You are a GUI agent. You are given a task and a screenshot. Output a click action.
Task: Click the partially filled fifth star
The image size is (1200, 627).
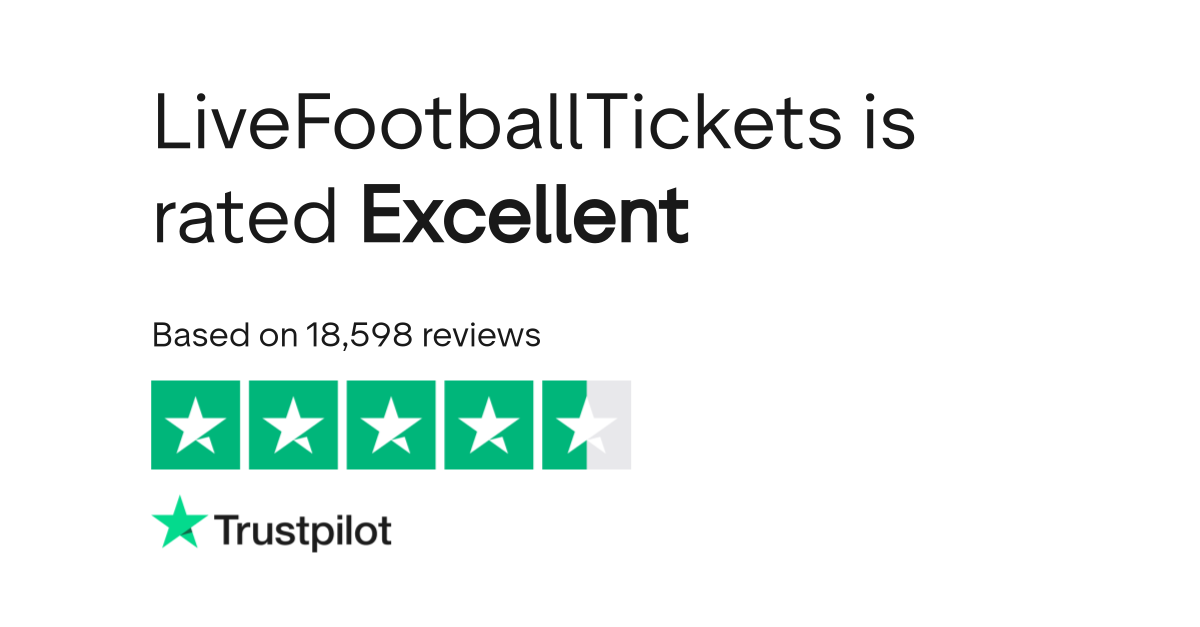[x=586, y=425]
